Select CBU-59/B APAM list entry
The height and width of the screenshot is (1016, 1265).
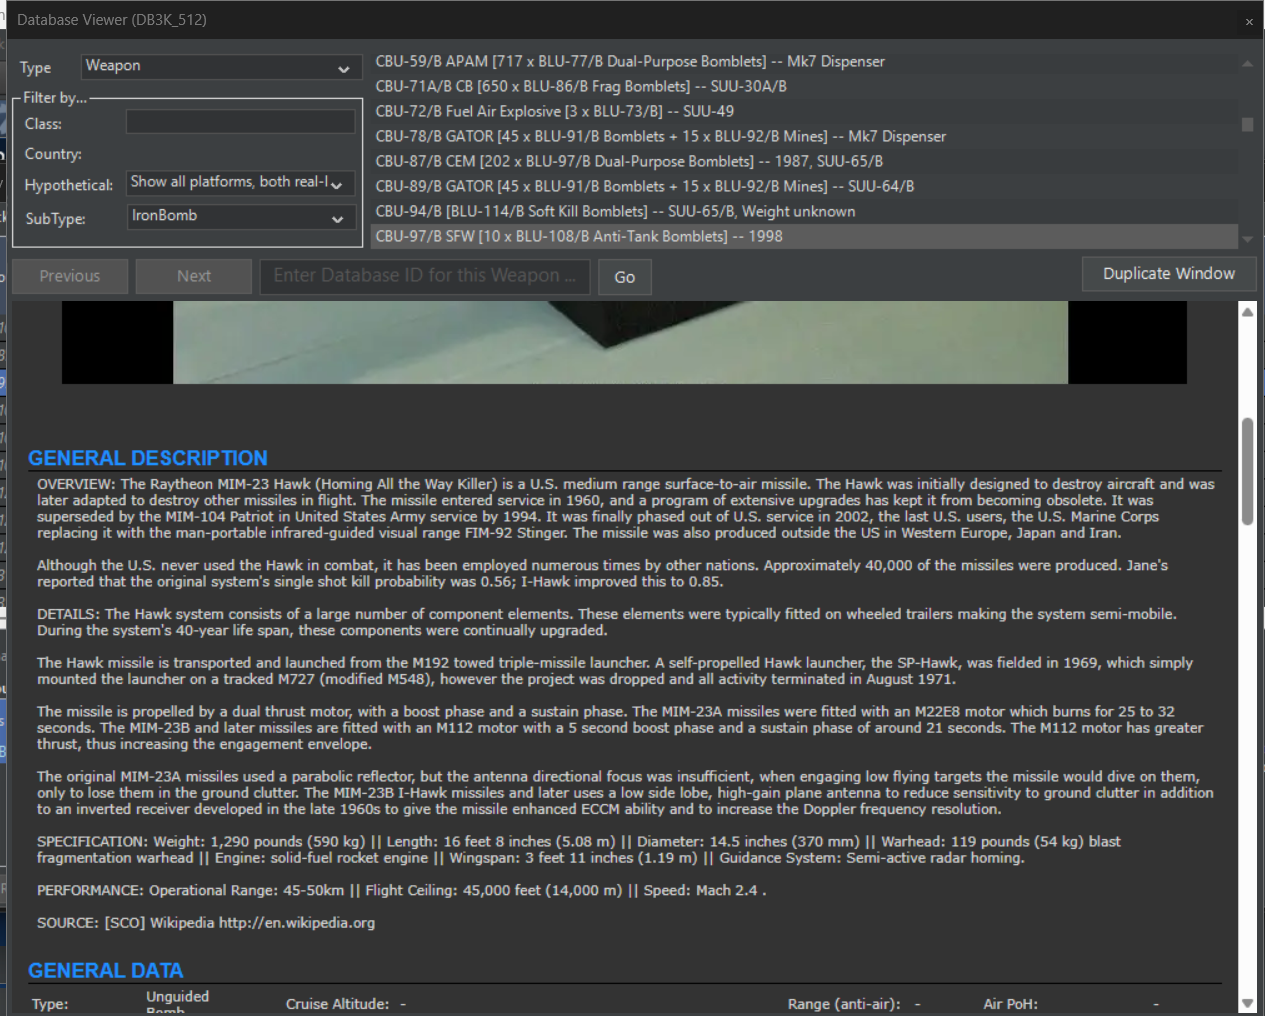tap(804, 61)
